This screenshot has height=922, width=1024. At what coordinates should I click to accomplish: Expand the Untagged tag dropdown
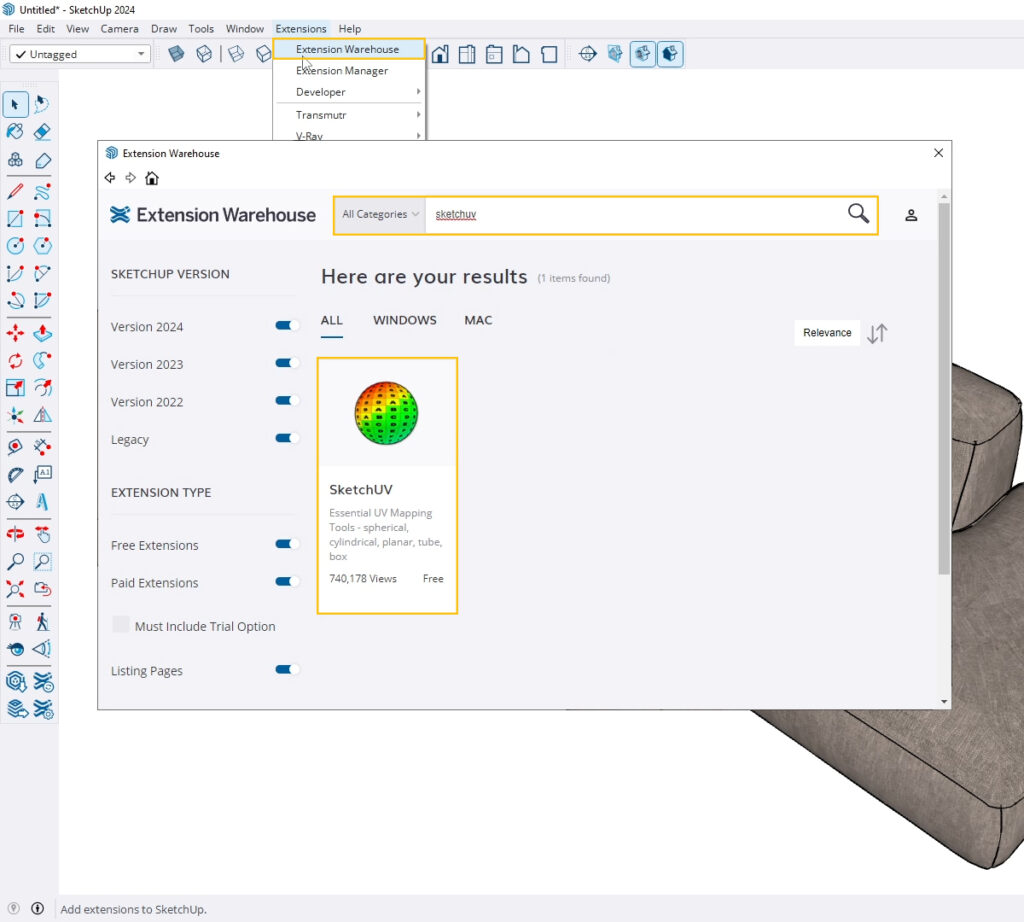click(x=141, y=54)
